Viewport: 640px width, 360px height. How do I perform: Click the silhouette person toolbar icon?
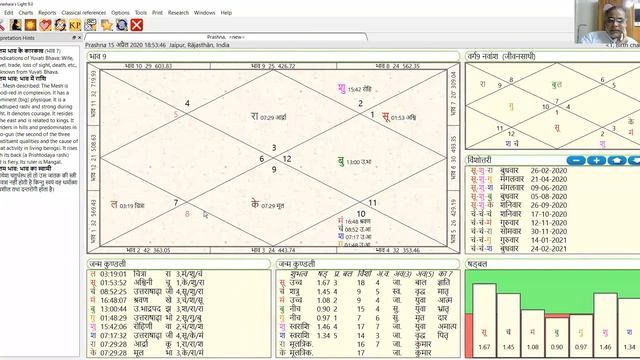click(x=16, y=25)
